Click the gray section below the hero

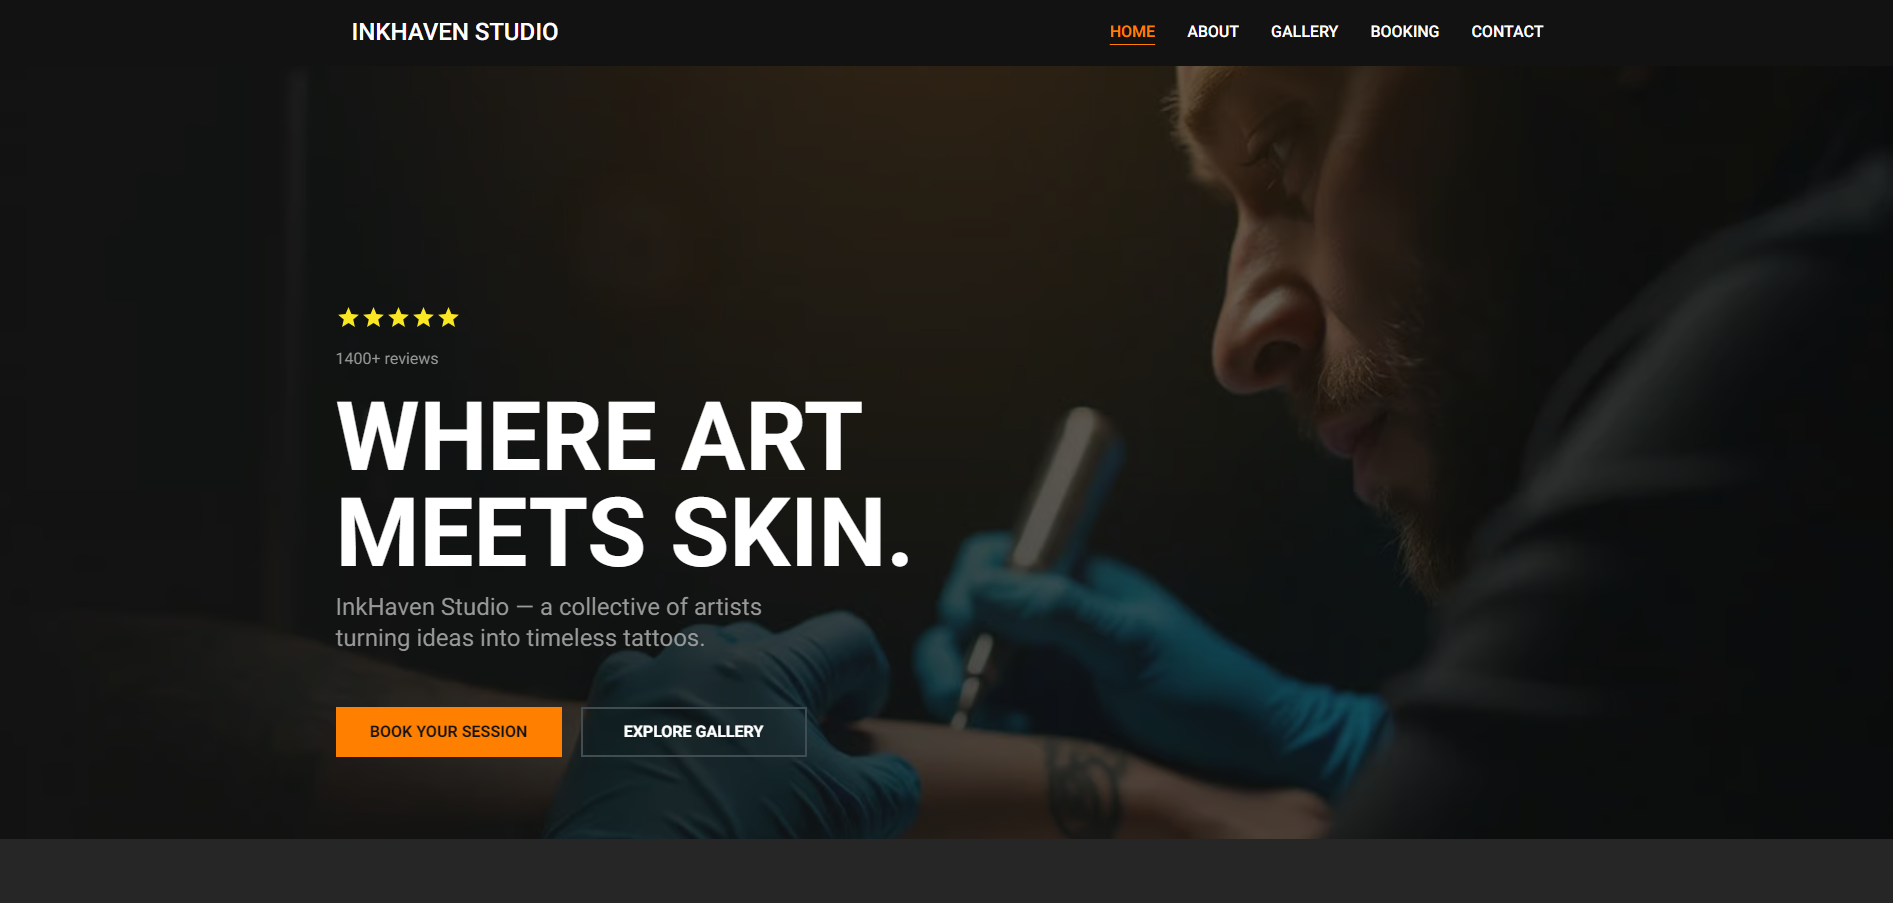point(946,871)
